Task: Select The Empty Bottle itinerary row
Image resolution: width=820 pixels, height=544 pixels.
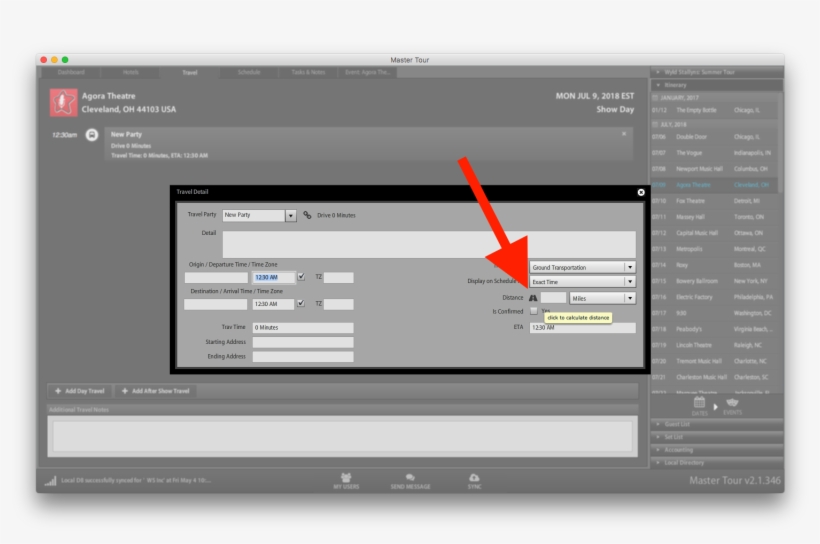Action: tap(714, 110)
